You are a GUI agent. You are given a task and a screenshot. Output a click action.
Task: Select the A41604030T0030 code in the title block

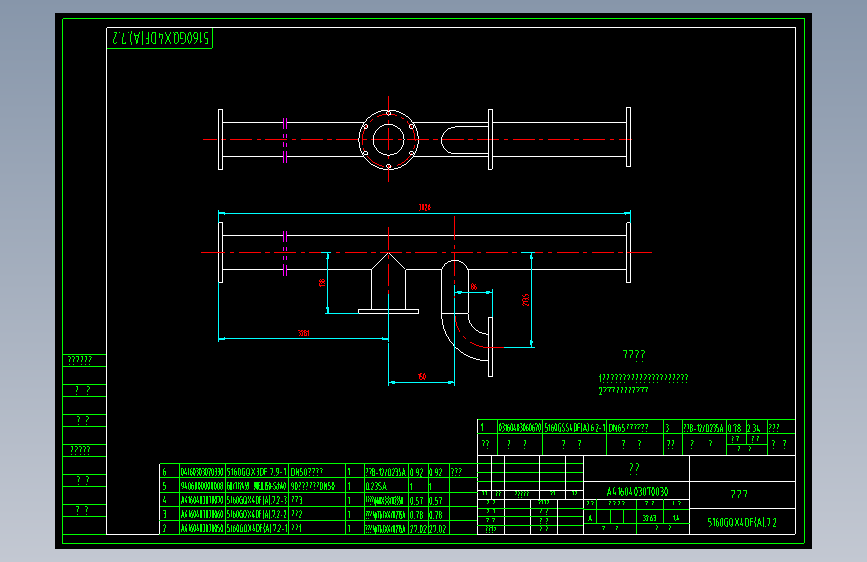point(637,491)
